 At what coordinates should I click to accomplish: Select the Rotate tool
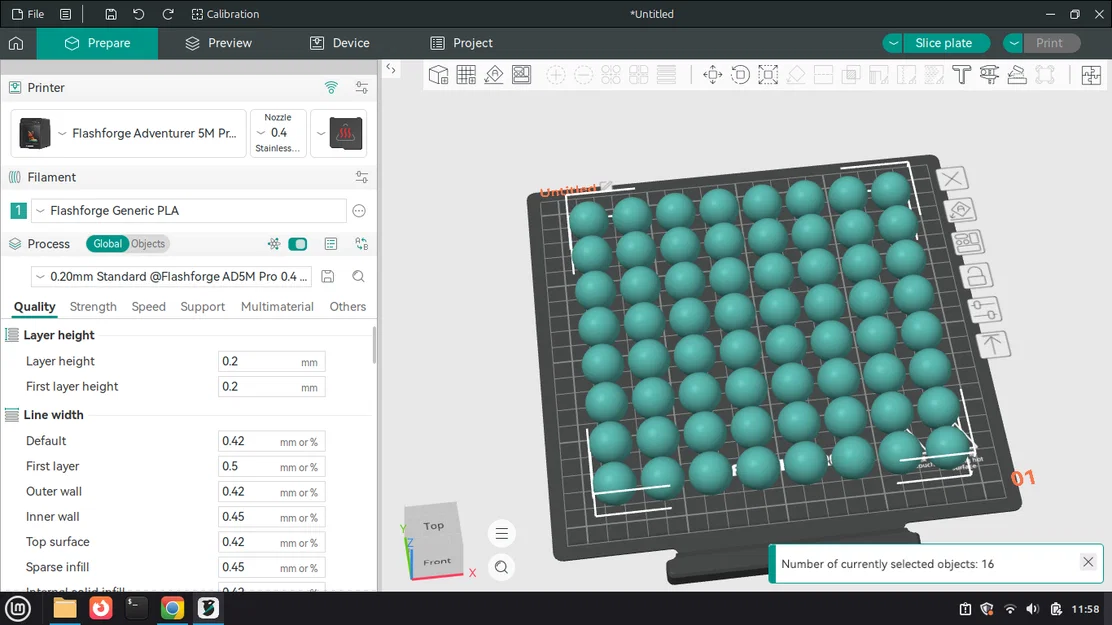(740, 74)
